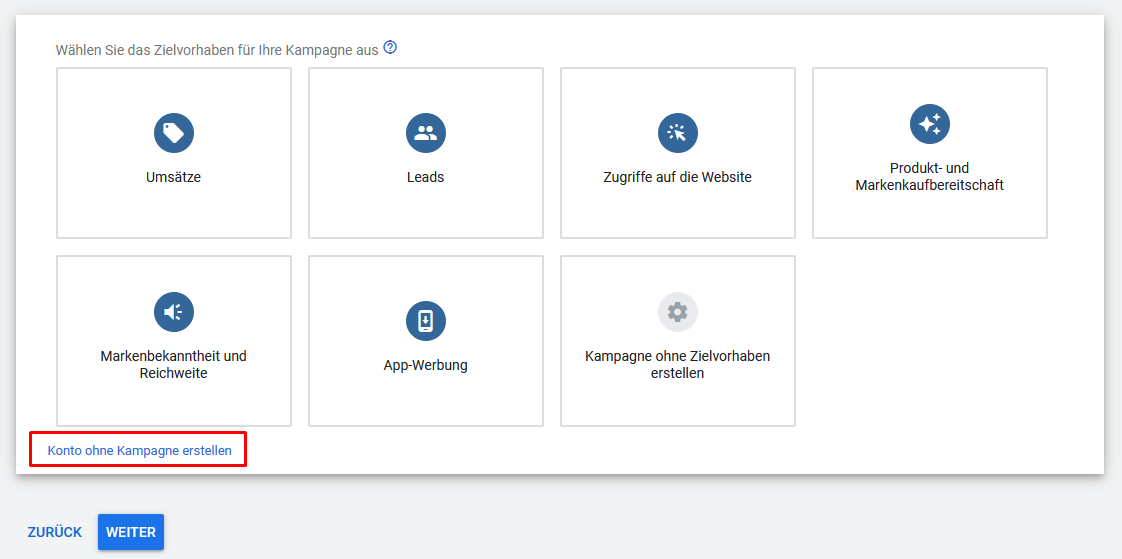
Task: Select the App-Werbung label text
Action: pos(426,365)
